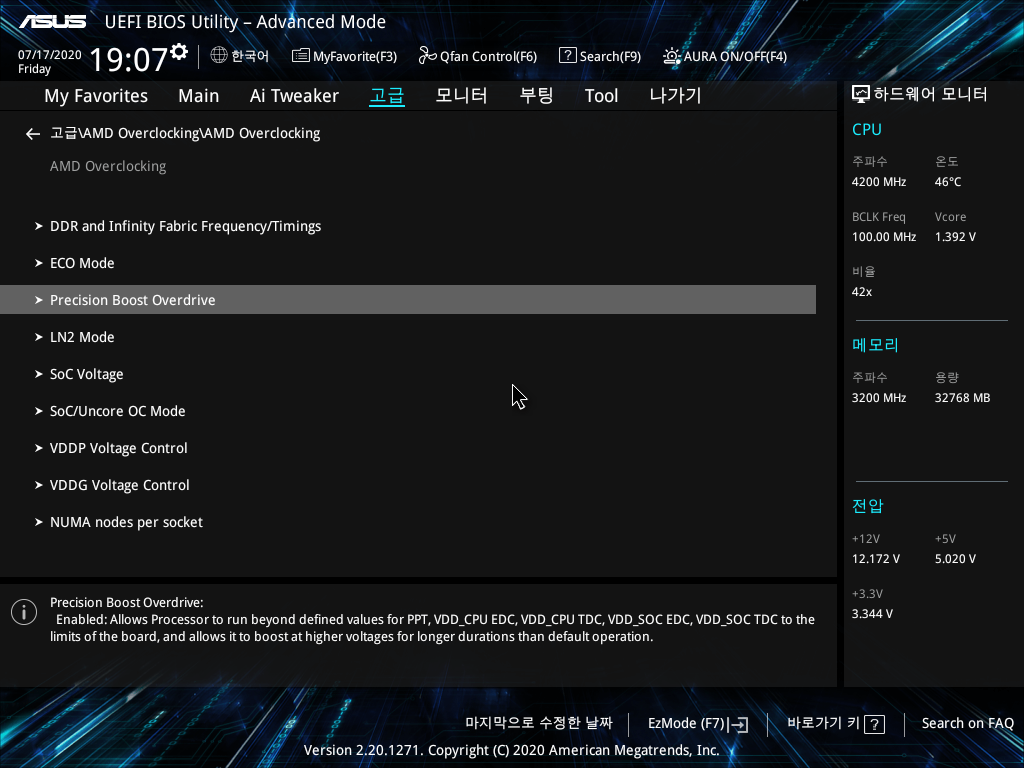Viewport: 1024px width, 768px height.
Task: Click the 19:07 clock time
Action: point(129,59)
